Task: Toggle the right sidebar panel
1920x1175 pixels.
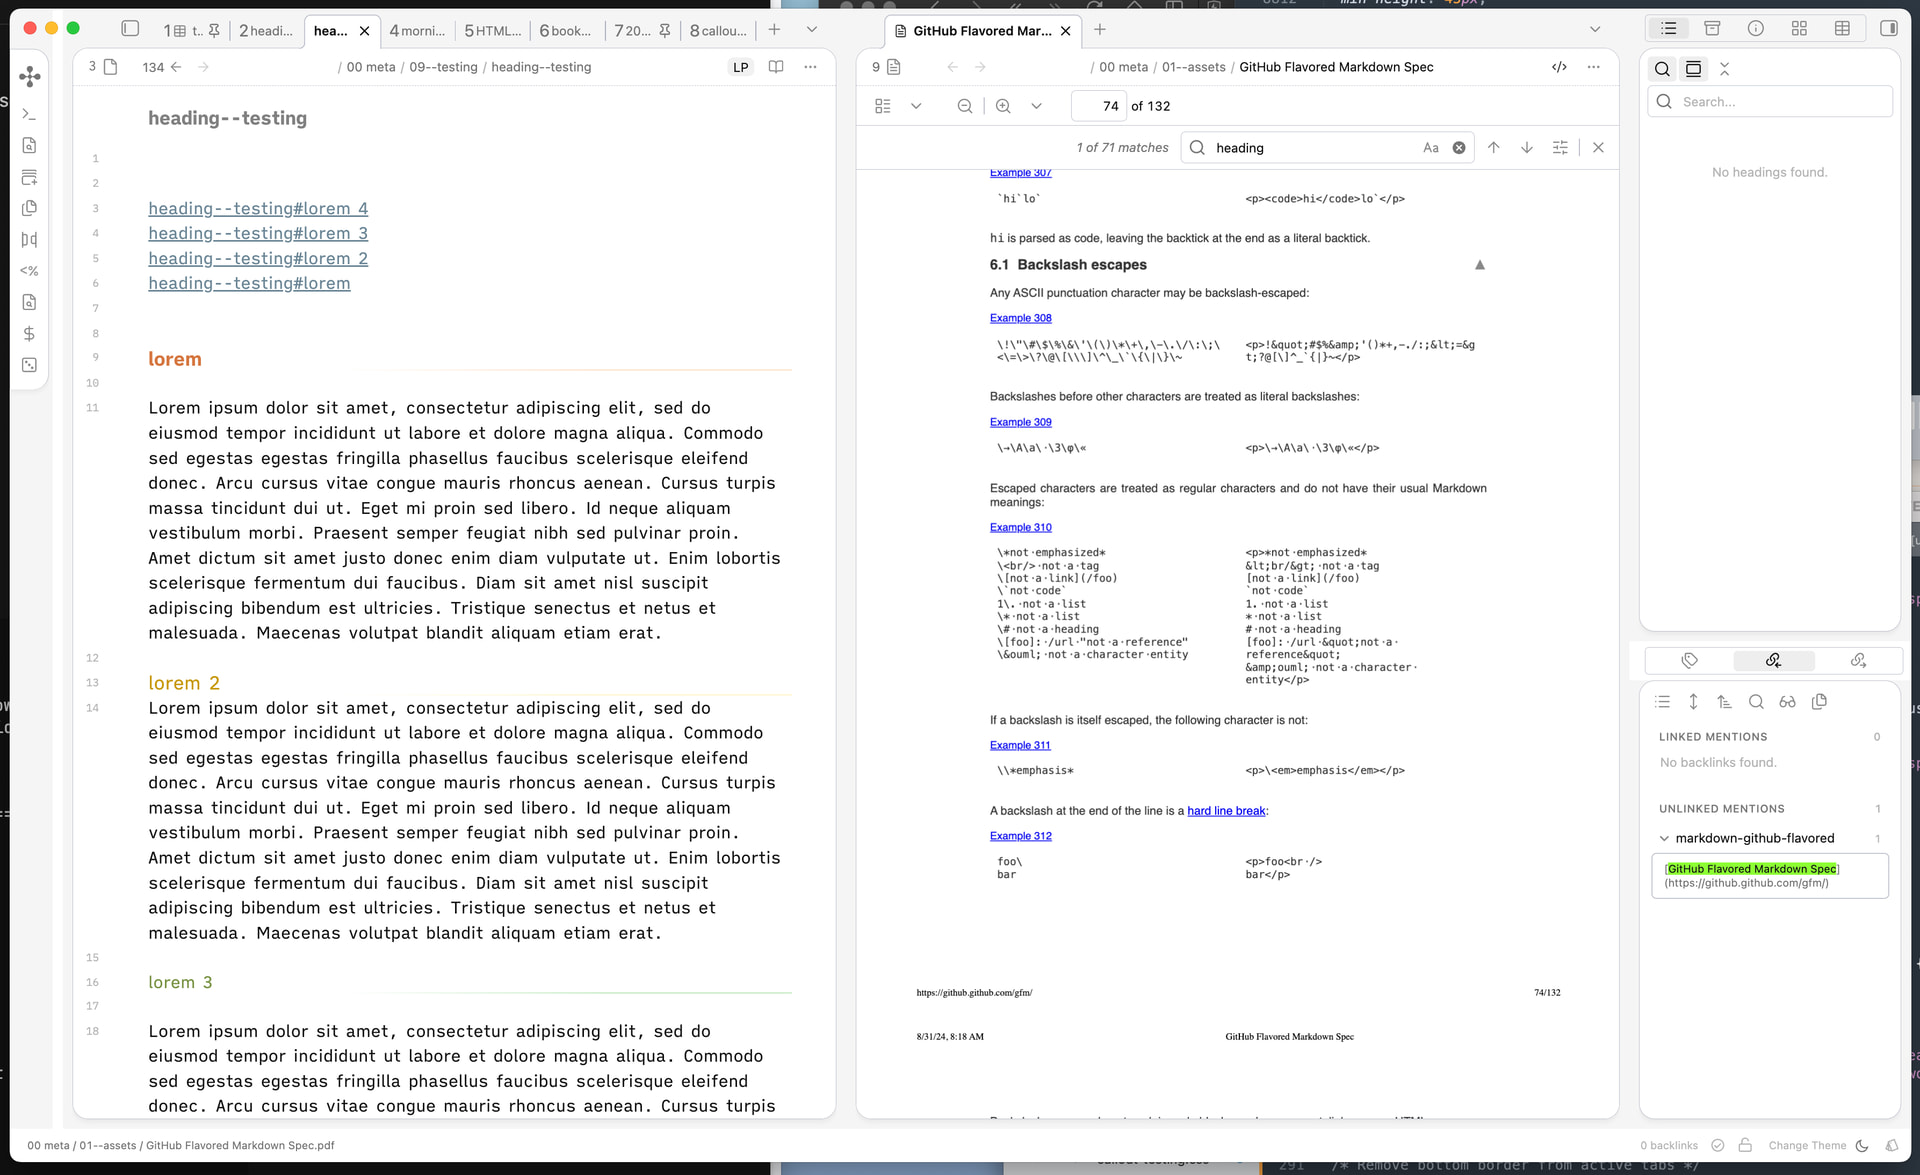Action: 1888,29
